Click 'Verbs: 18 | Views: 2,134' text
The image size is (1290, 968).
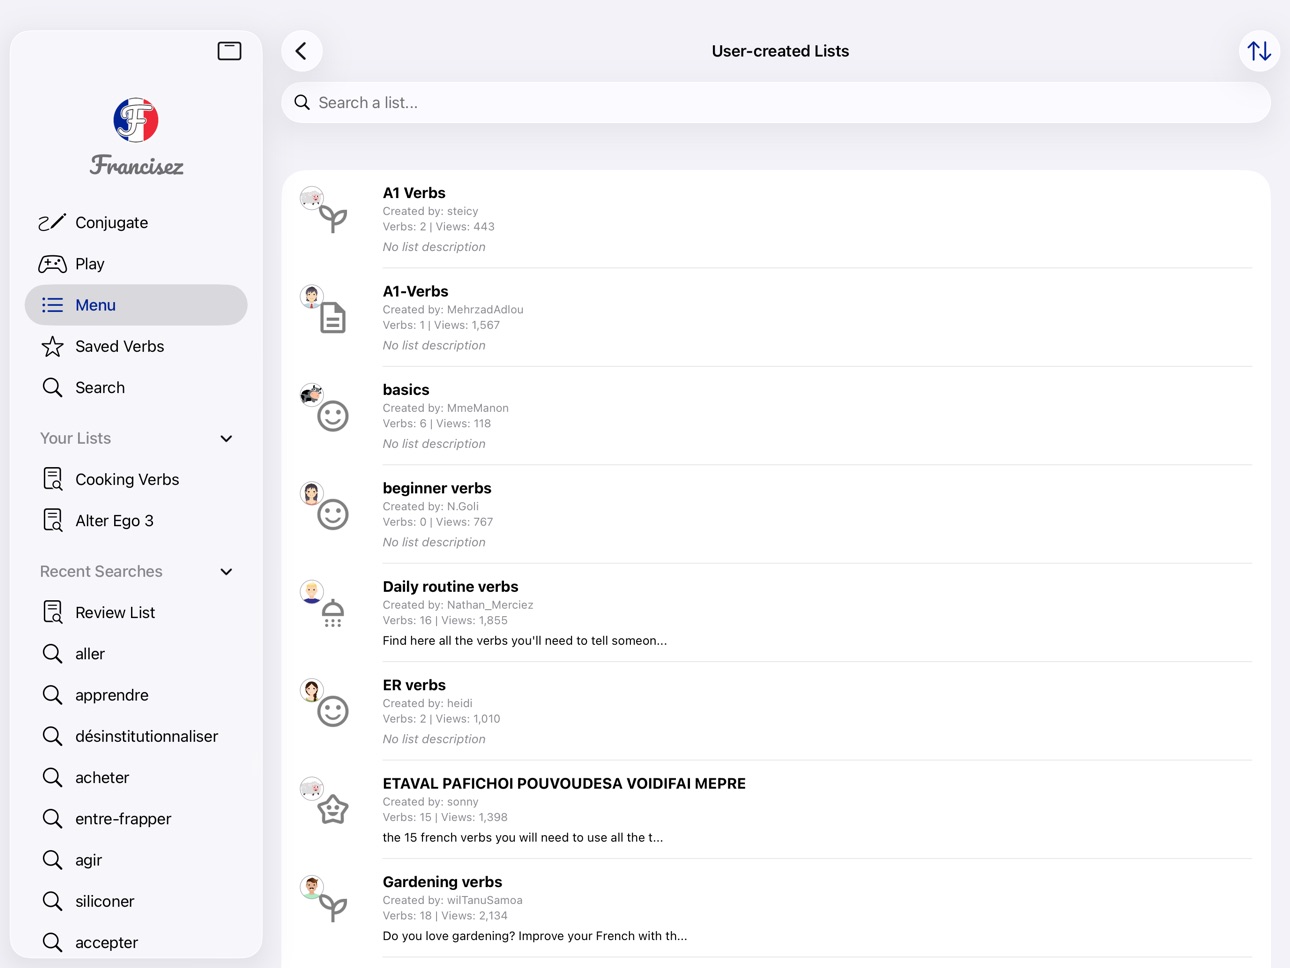tap(445, 916)
